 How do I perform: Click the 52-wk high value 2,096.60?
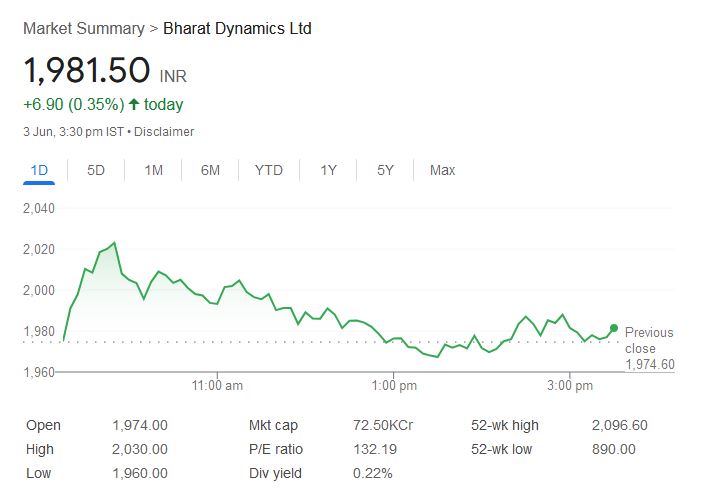coord(619,425)
